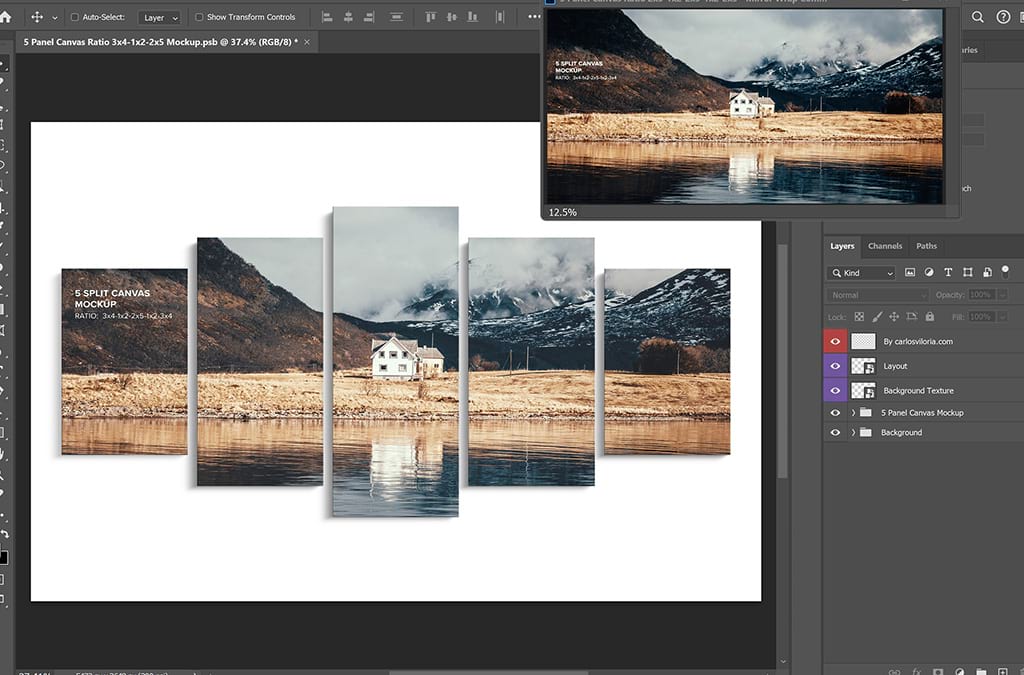Click the 12.5% zoom level in the floating window

(x=562, y=212)
